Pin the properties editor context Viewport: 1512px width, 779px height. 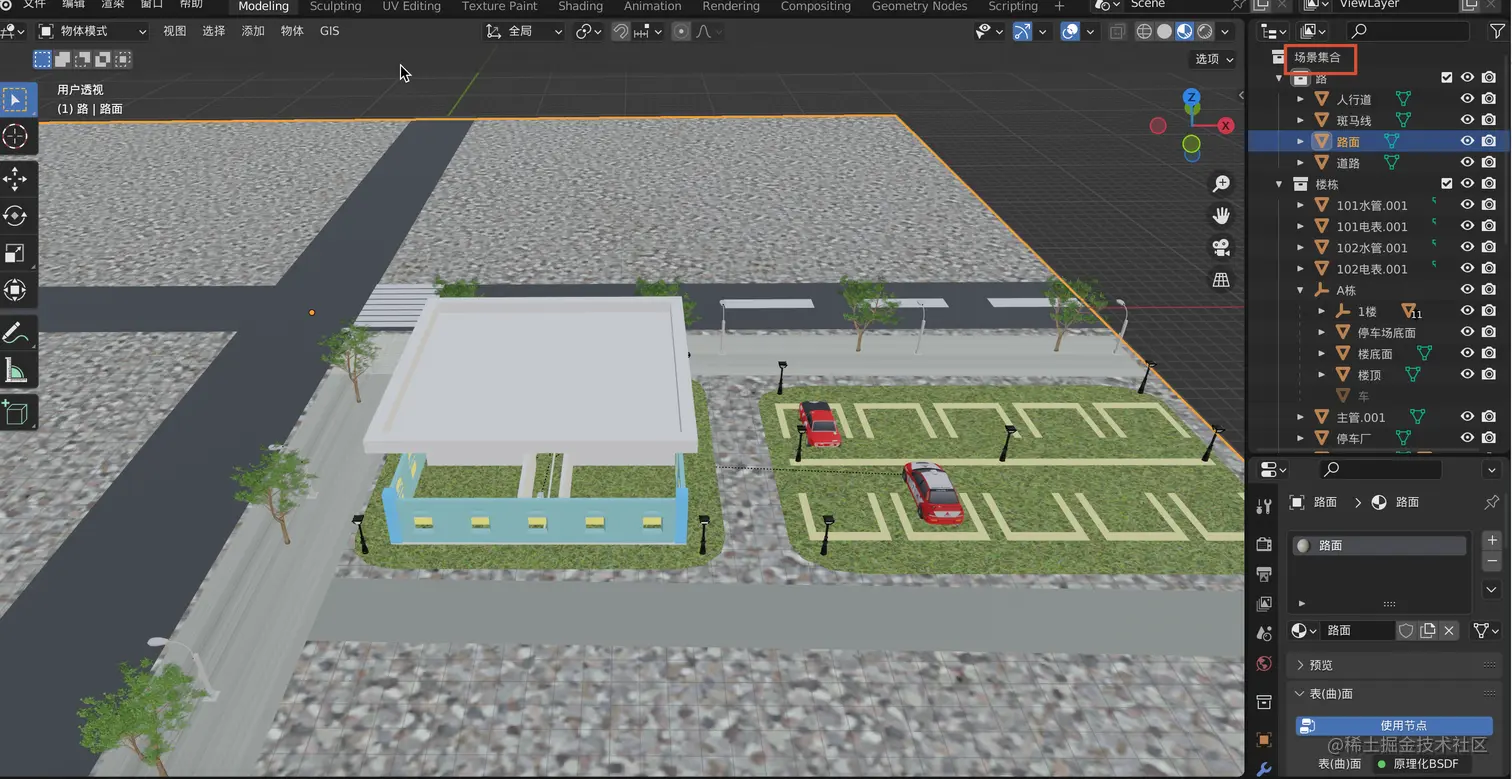(x=1492, y=502)
